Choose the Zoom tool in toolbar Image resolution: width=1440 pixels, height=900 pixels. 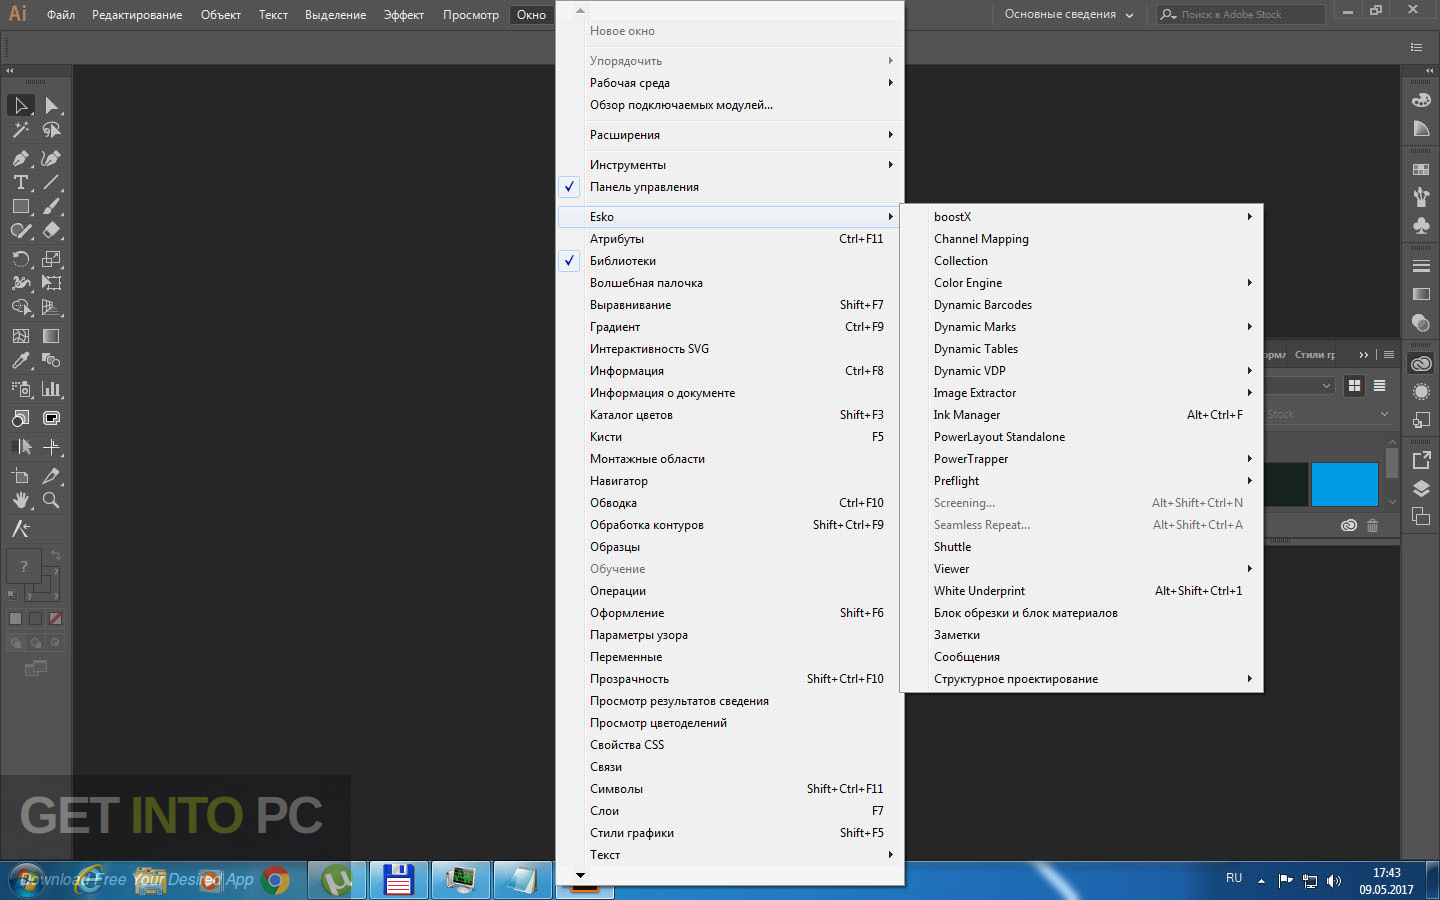point(51,500)
